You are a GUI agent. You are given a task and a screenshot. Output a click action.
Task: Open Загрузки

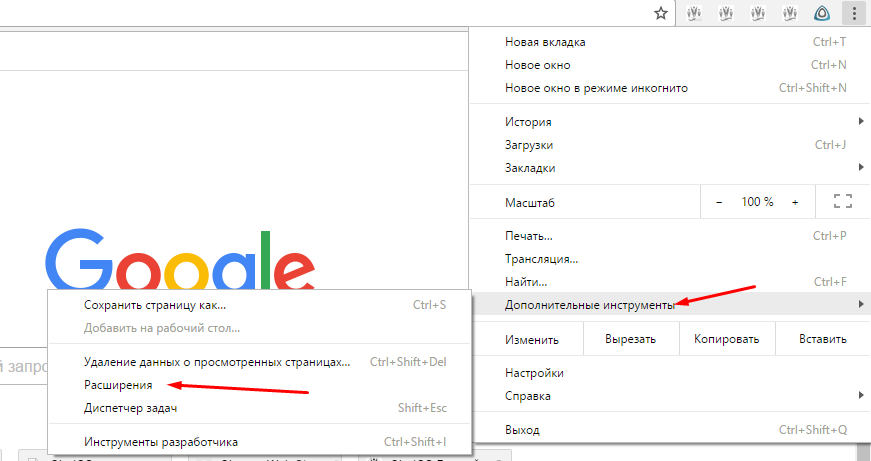tap(670, 145)
